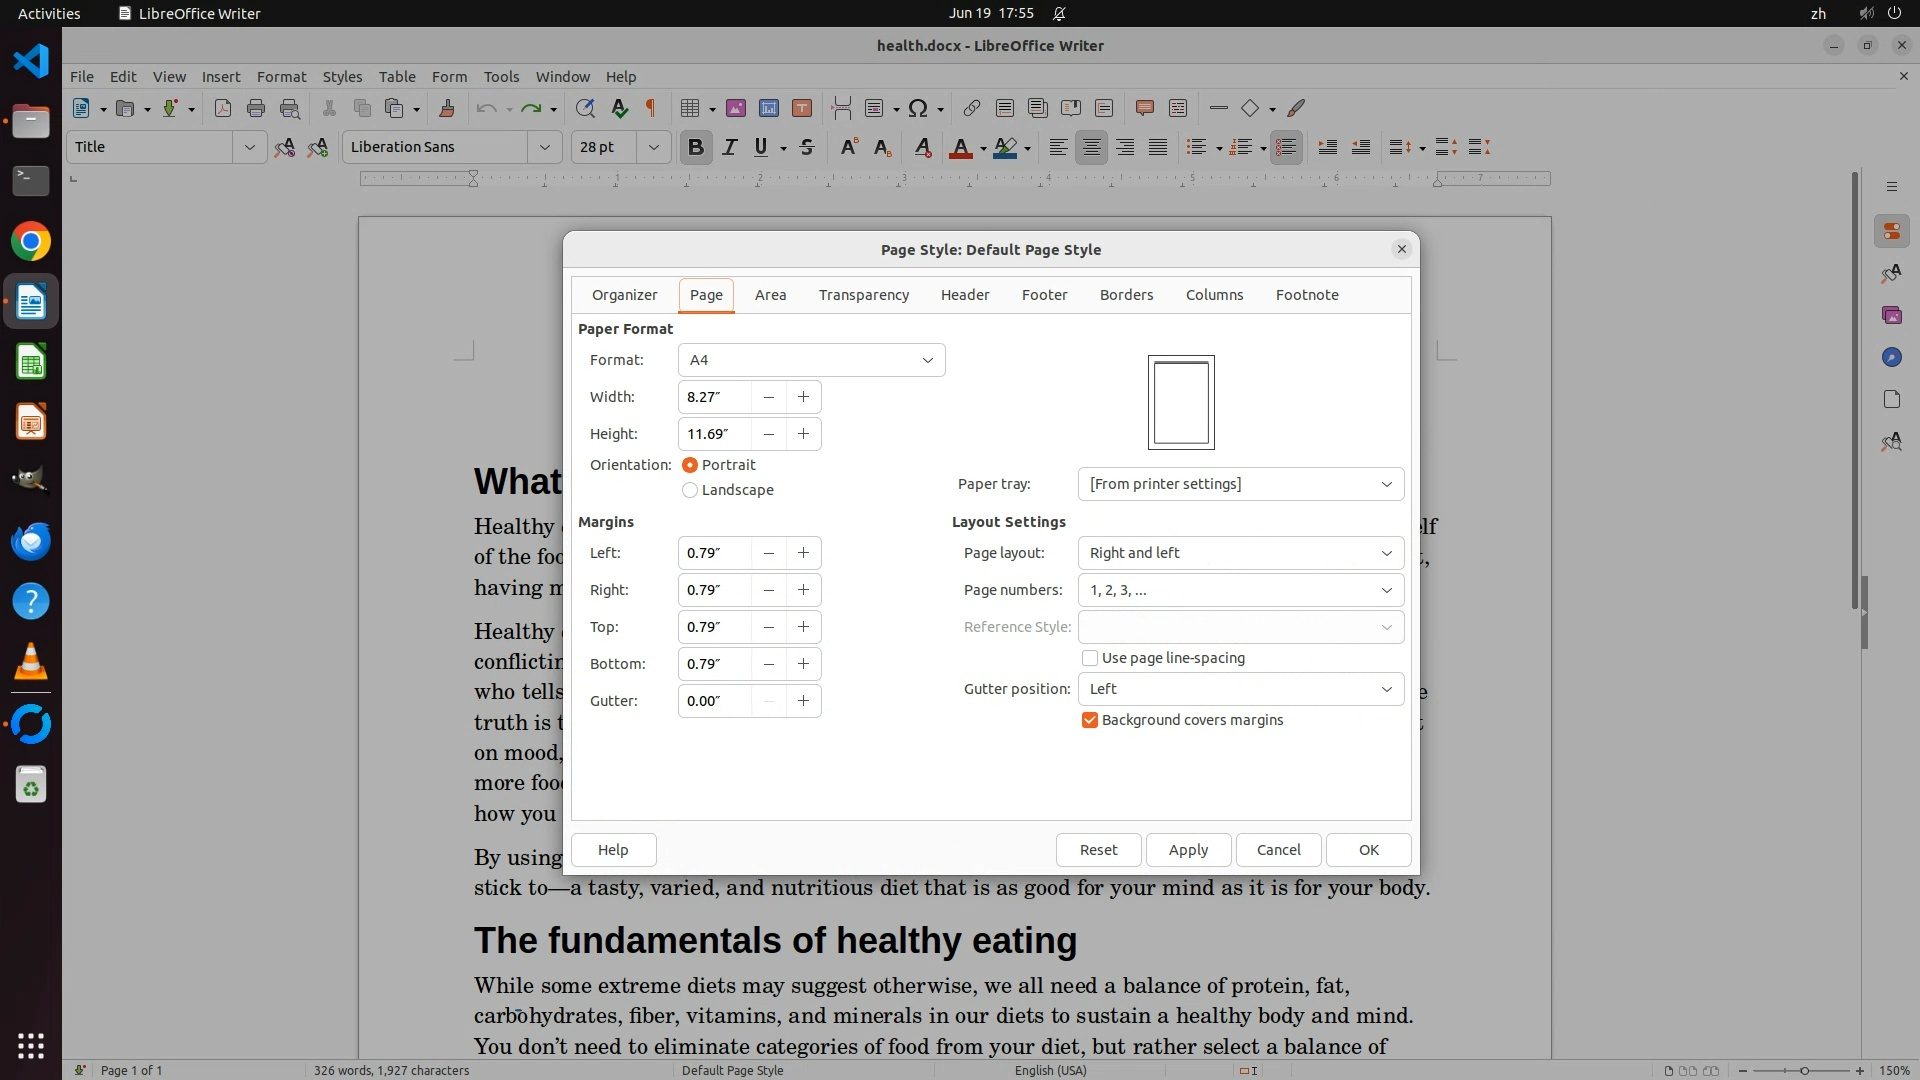Open the sidebar Navigator compass icon

coord(1891,358)
